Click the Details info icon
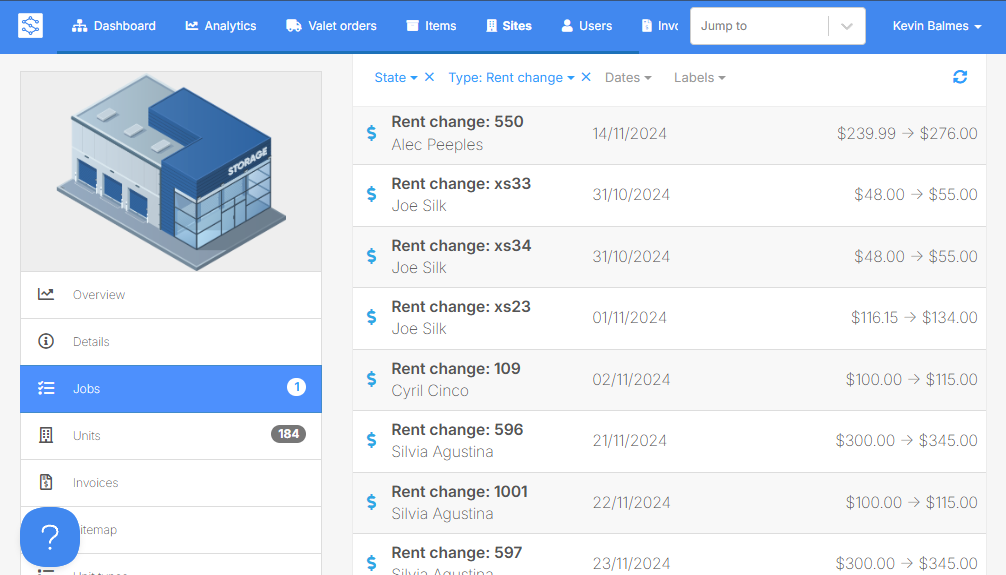The width and height of the screenshot is (1006, 575). (46, 341)
